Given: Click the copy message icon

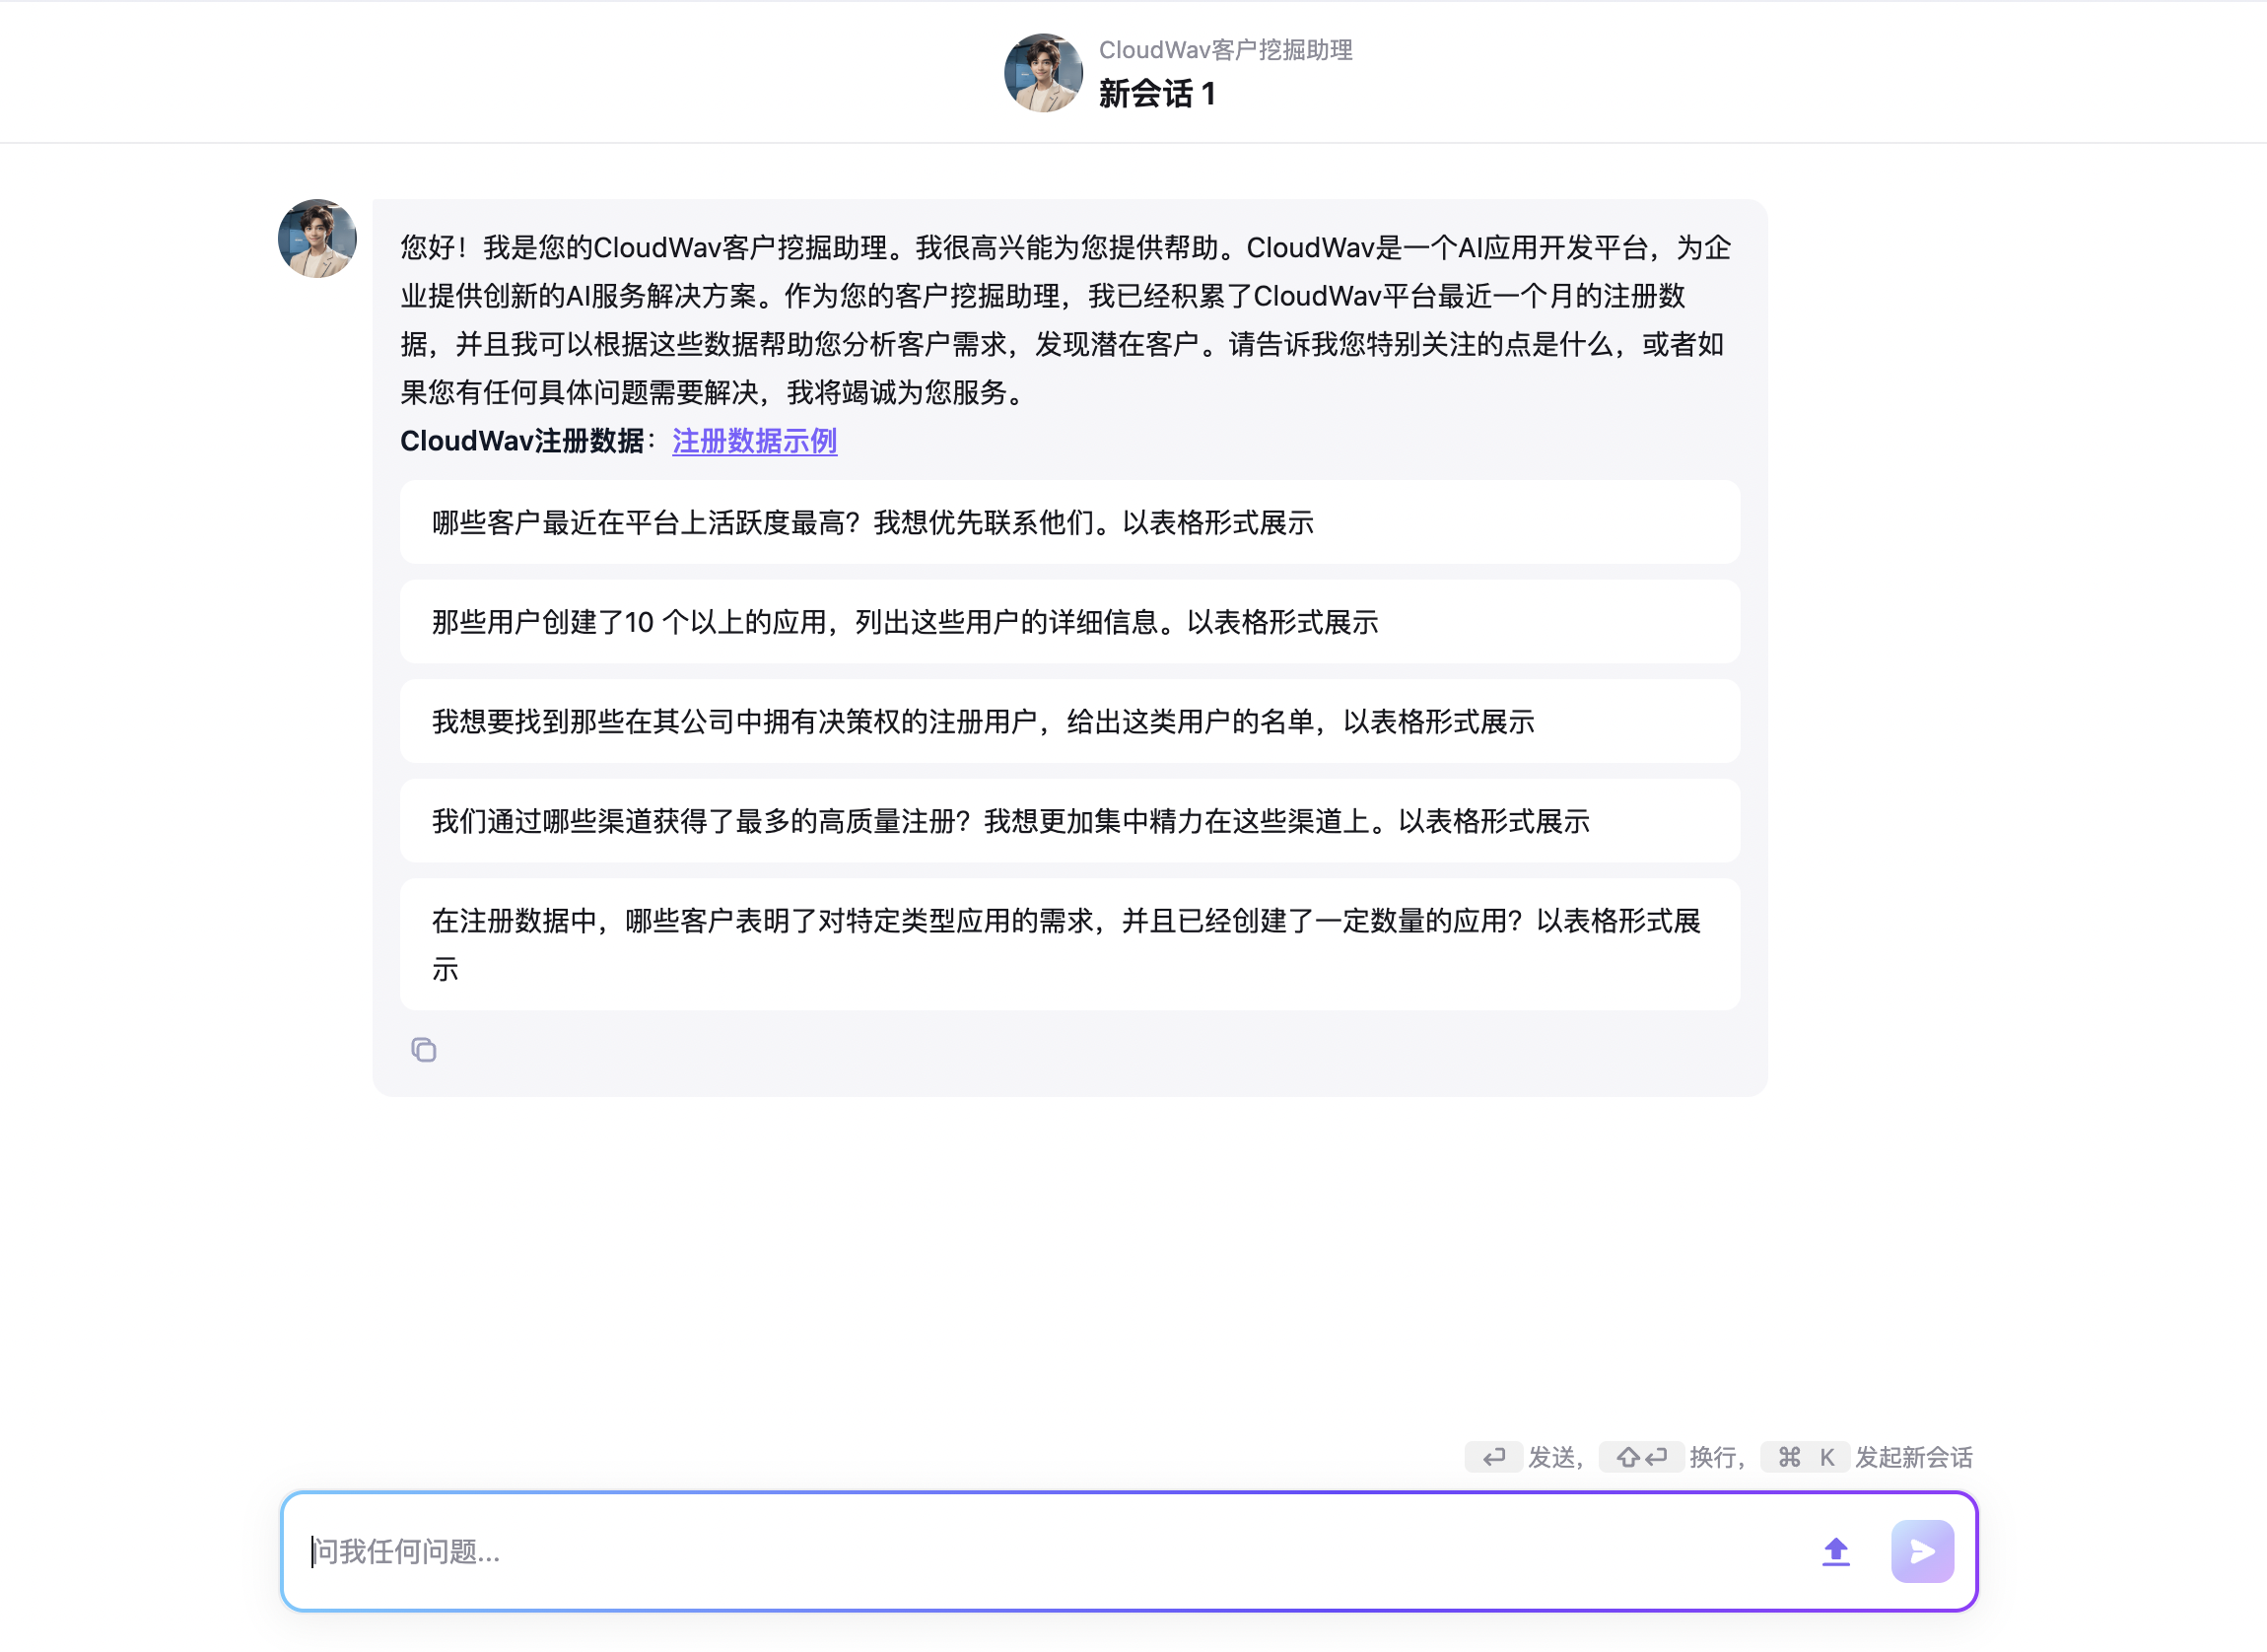Looking at the screenshot, I should [x=424, y=1049].
